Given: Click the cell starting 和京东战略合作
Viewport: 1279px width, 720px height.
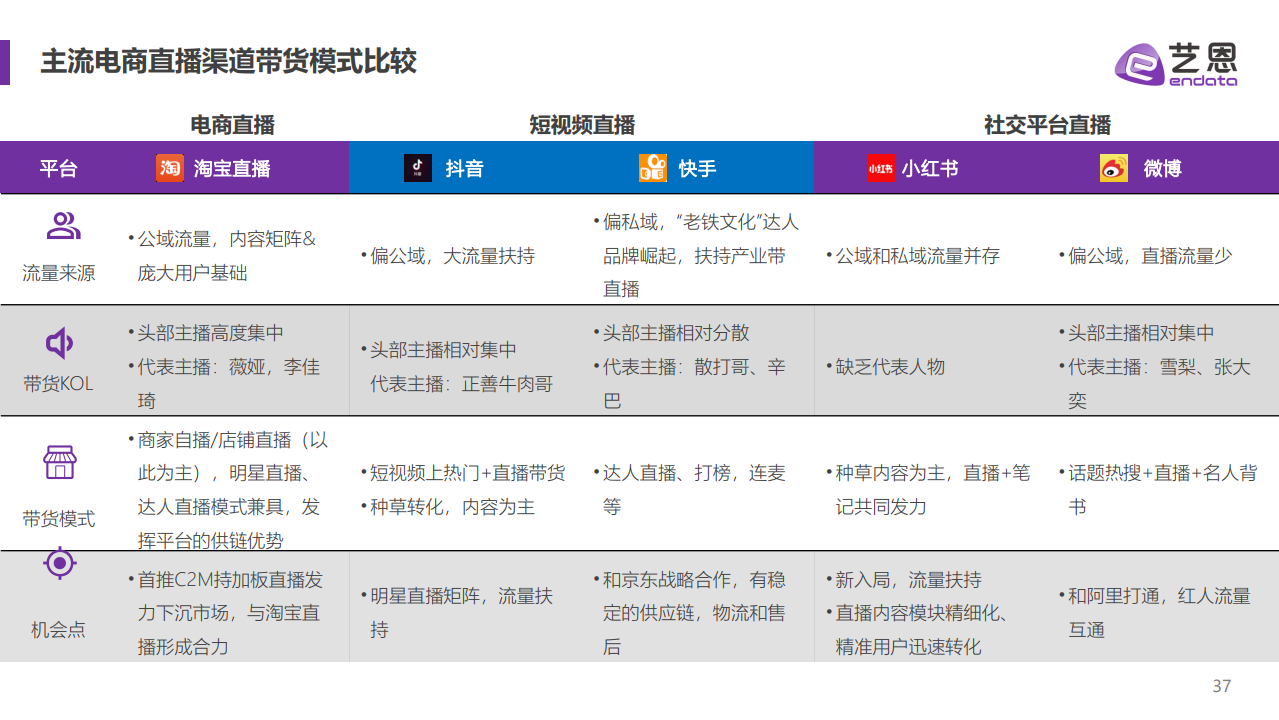Looking at the screenshot, I should pyautogui.click(x=690, y=613).
